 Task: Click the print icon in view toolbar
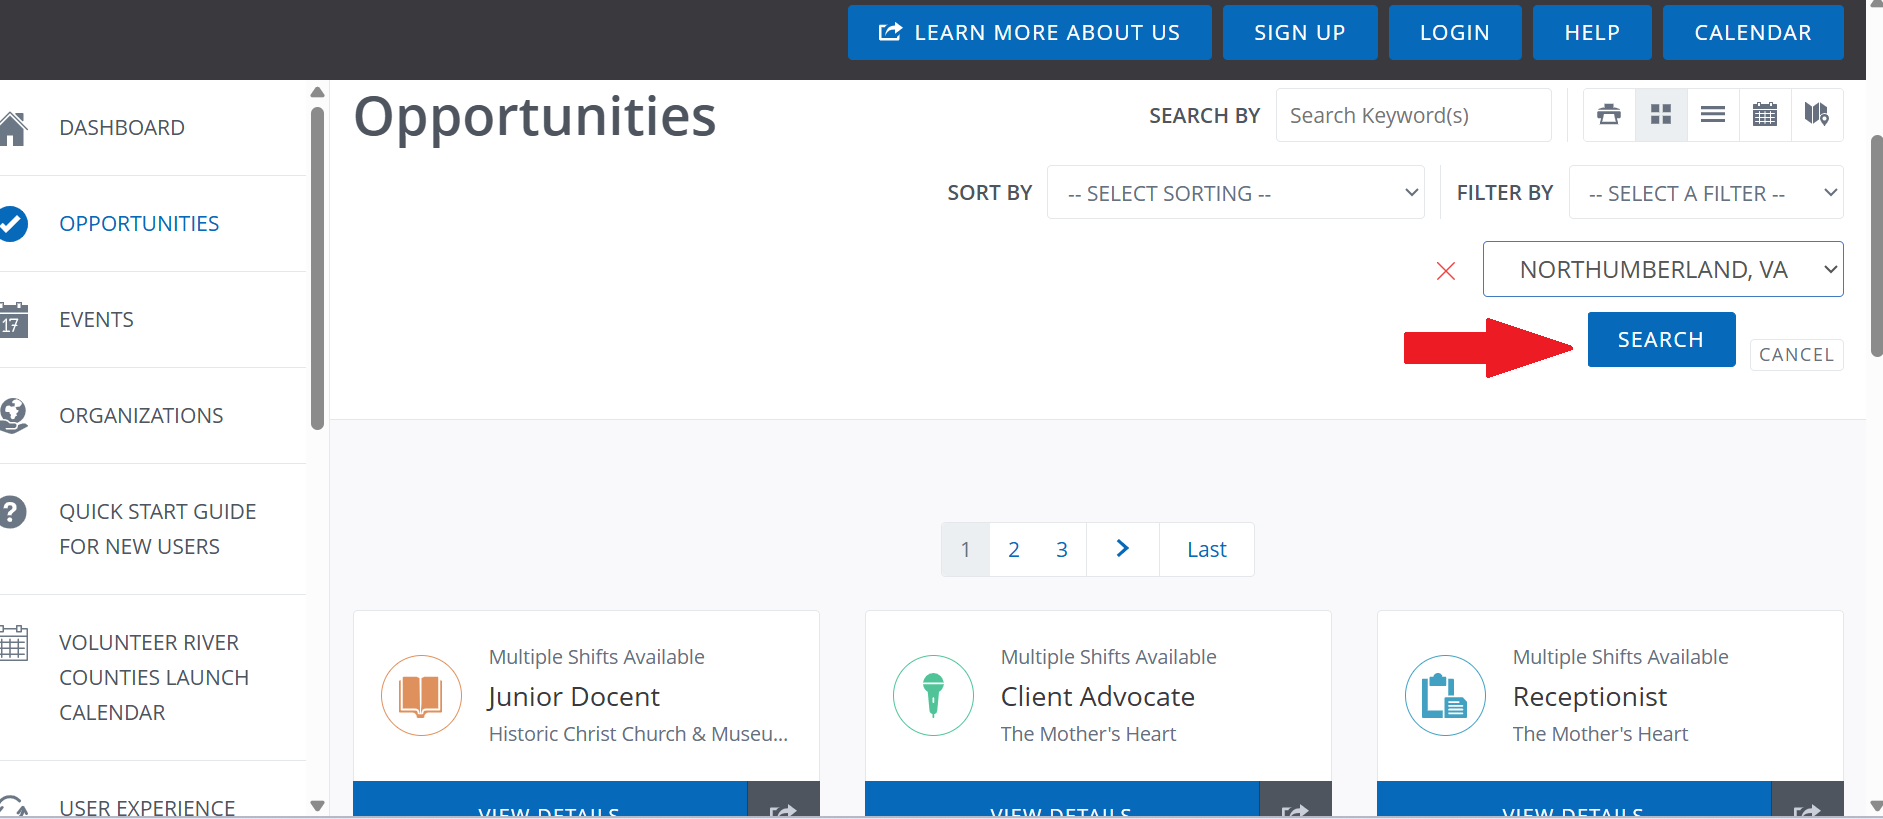(1609, 115)
